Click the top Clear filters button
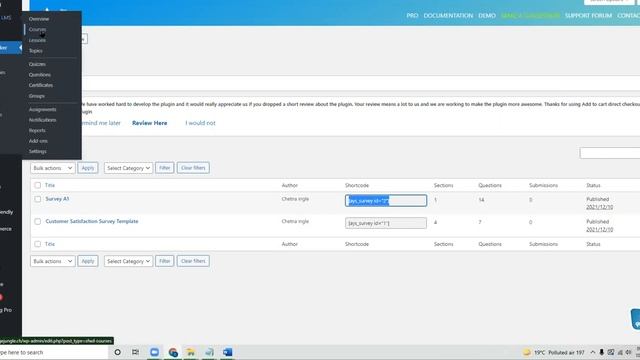The image size is (640, 360). [x=193, y=168]
